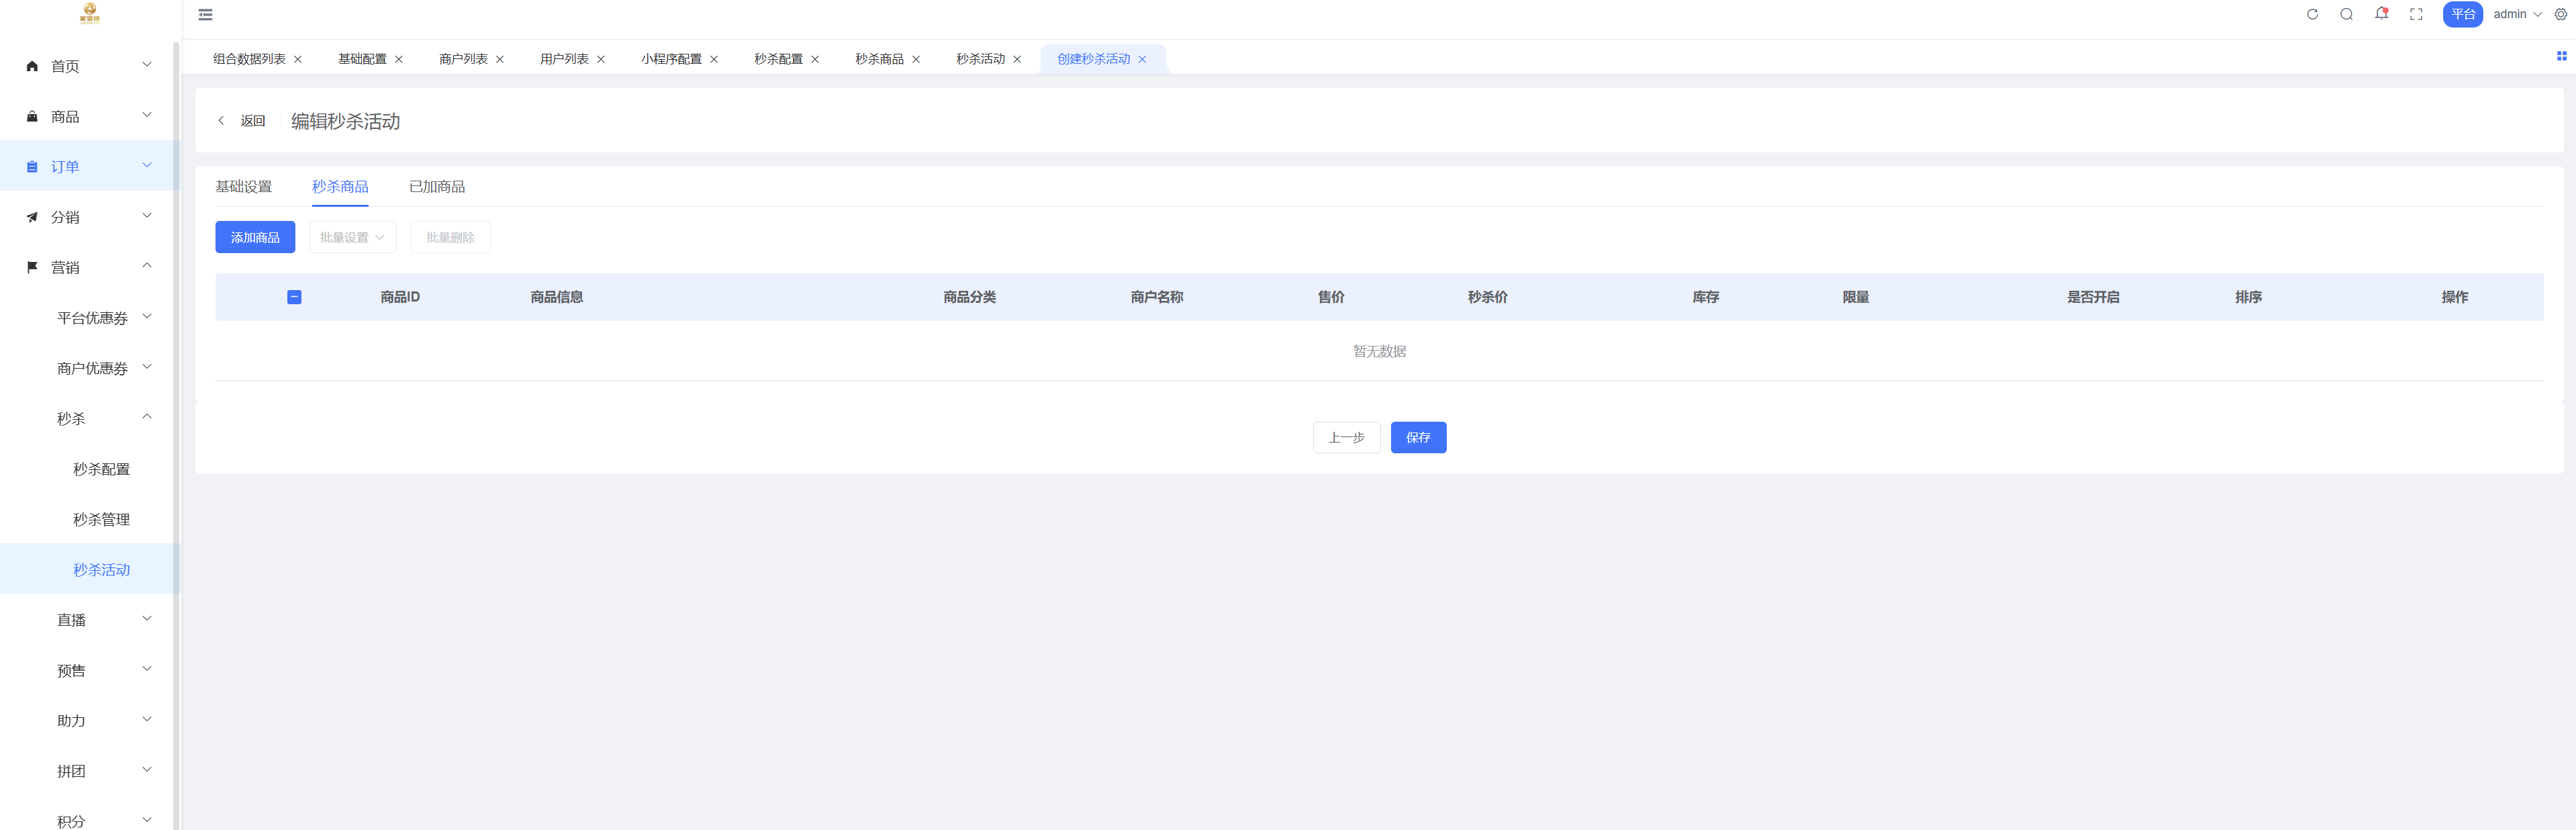The image size is (2576, 830).
Task: Close the 创建秒杀活动 tab
Action: pyautogui.click(x=1142, y=60)
